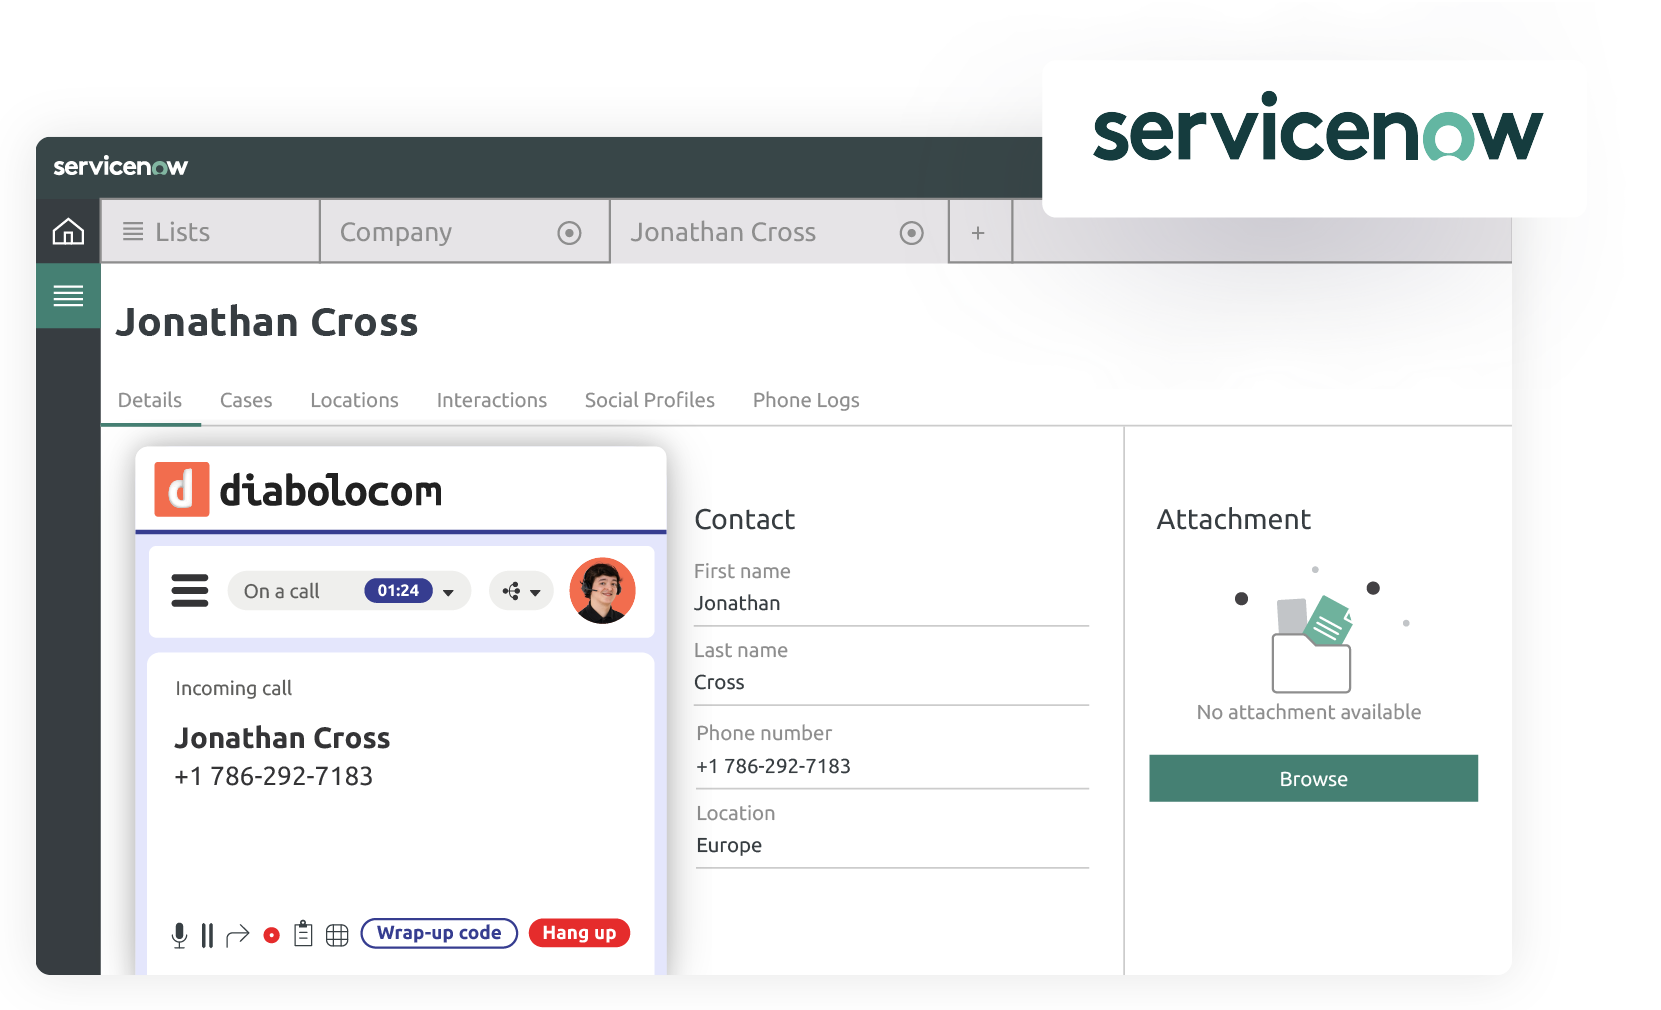Open the Interactions tab
This screenshot has width=1661, height=1010.
[491, 400]
